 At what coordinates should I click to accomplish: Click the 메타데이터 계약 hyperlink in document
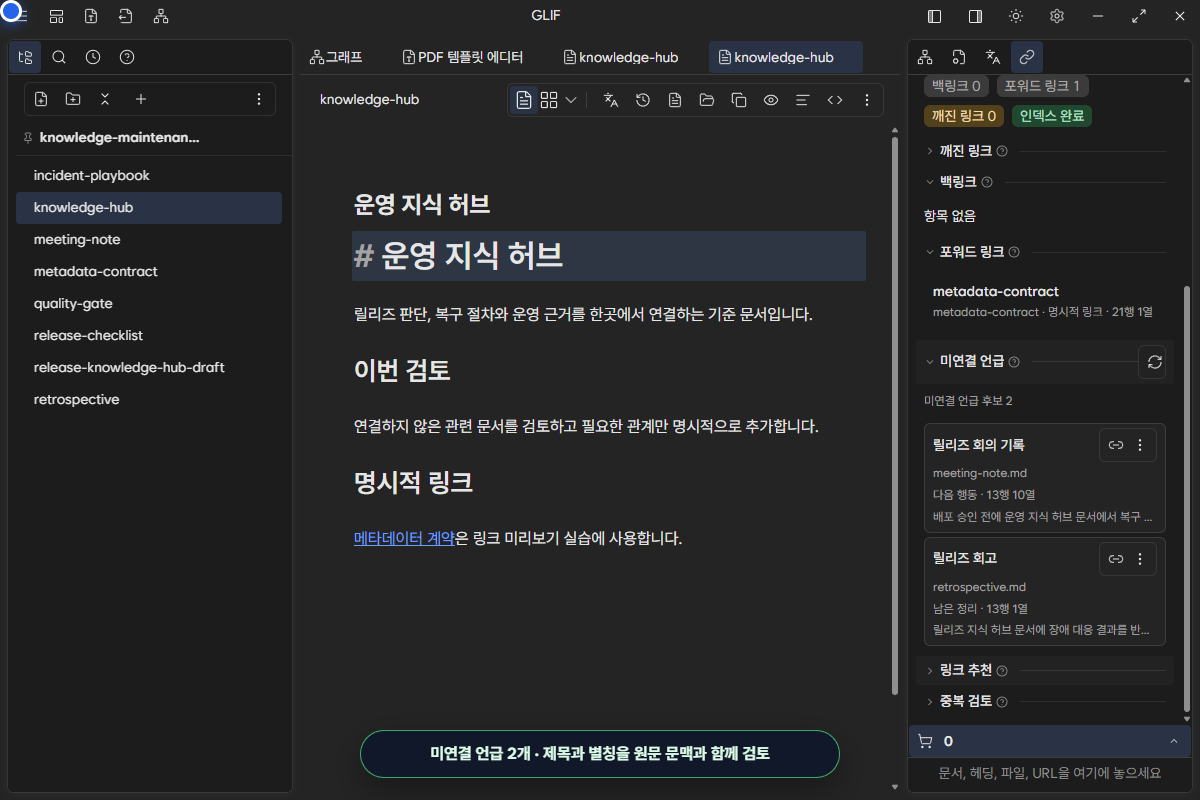tap(404, 538)
